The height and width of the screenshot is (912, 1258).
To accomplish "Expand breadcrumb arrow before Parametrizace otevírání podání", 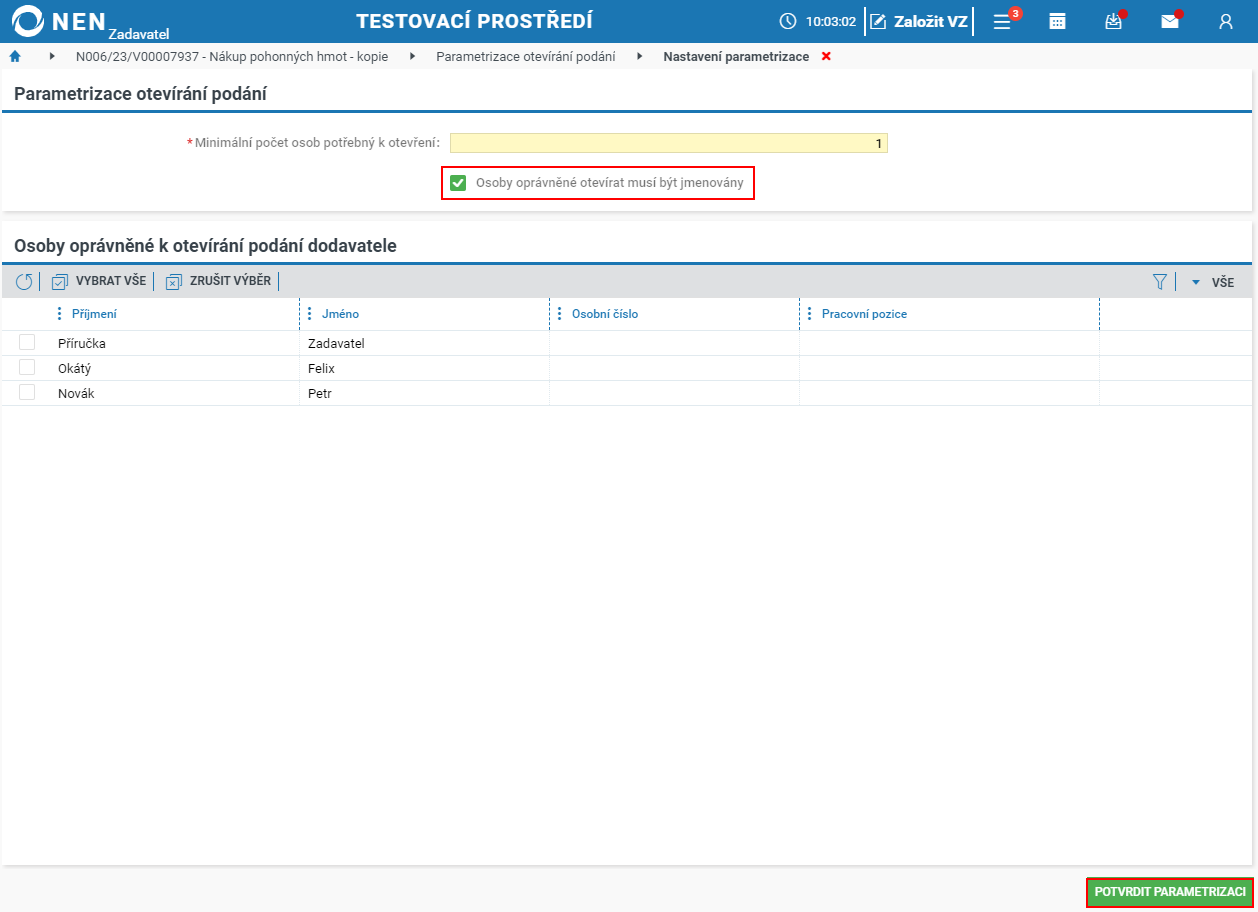I will point(412,57).
